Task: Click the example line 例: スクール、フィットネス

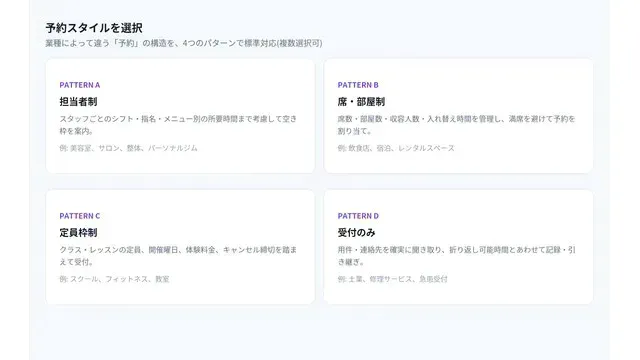Action: [x=114, y=279]
